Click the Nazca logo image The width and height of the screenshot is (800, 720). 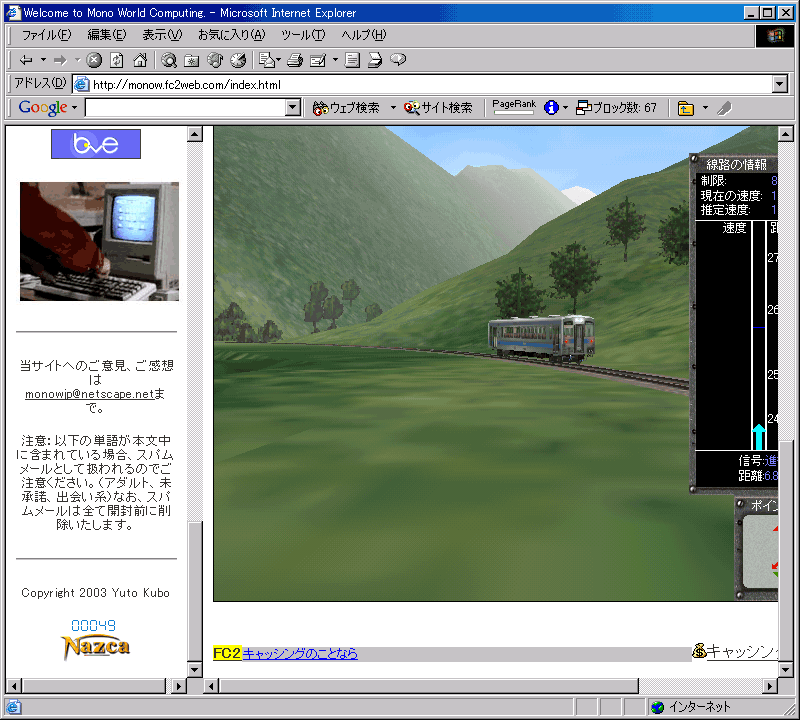point(95,647)
